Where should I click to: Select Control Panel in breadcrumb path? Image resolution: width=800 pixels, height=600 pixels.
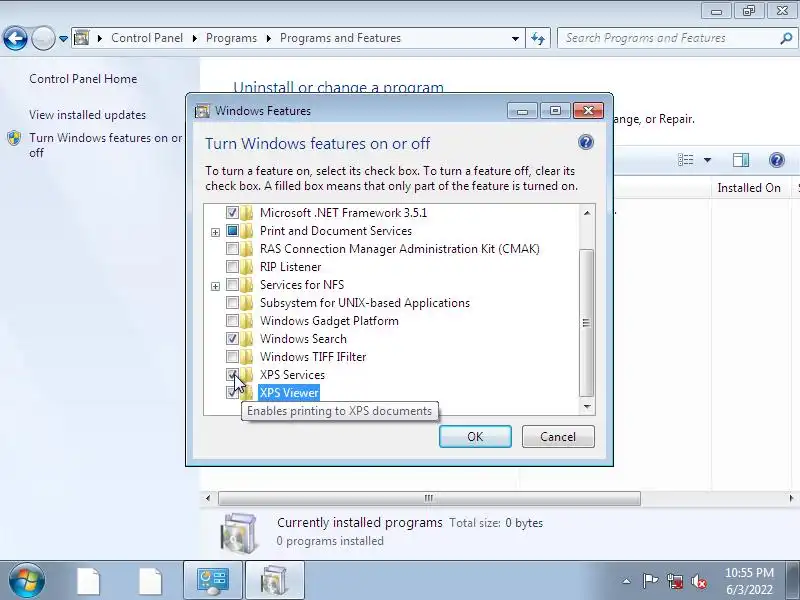[x=146, y=38]
